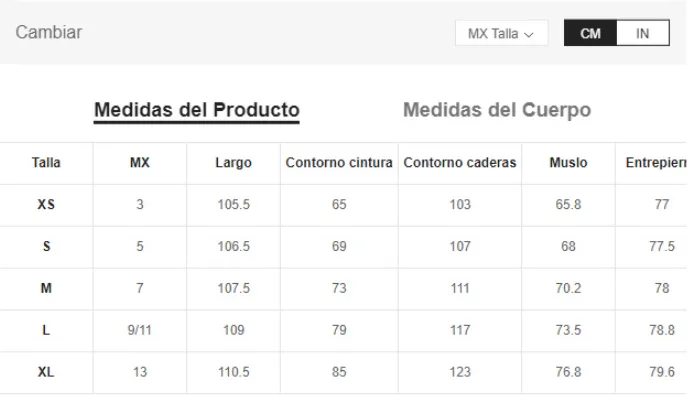Image resolution: width=690 pixels, height=395 pixels.
Task: Click the MX column header
Action: [x=140, y=163]
